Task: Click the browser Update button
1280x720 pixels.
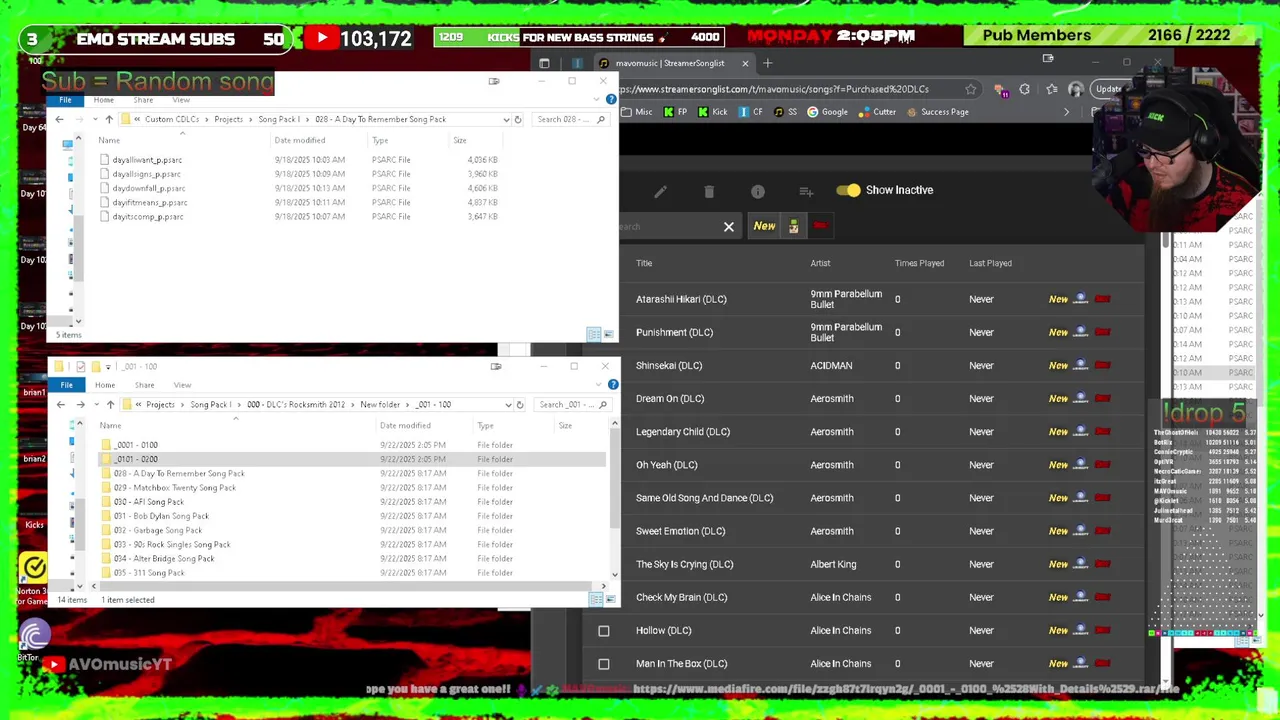Action: tap(1108, 89)
